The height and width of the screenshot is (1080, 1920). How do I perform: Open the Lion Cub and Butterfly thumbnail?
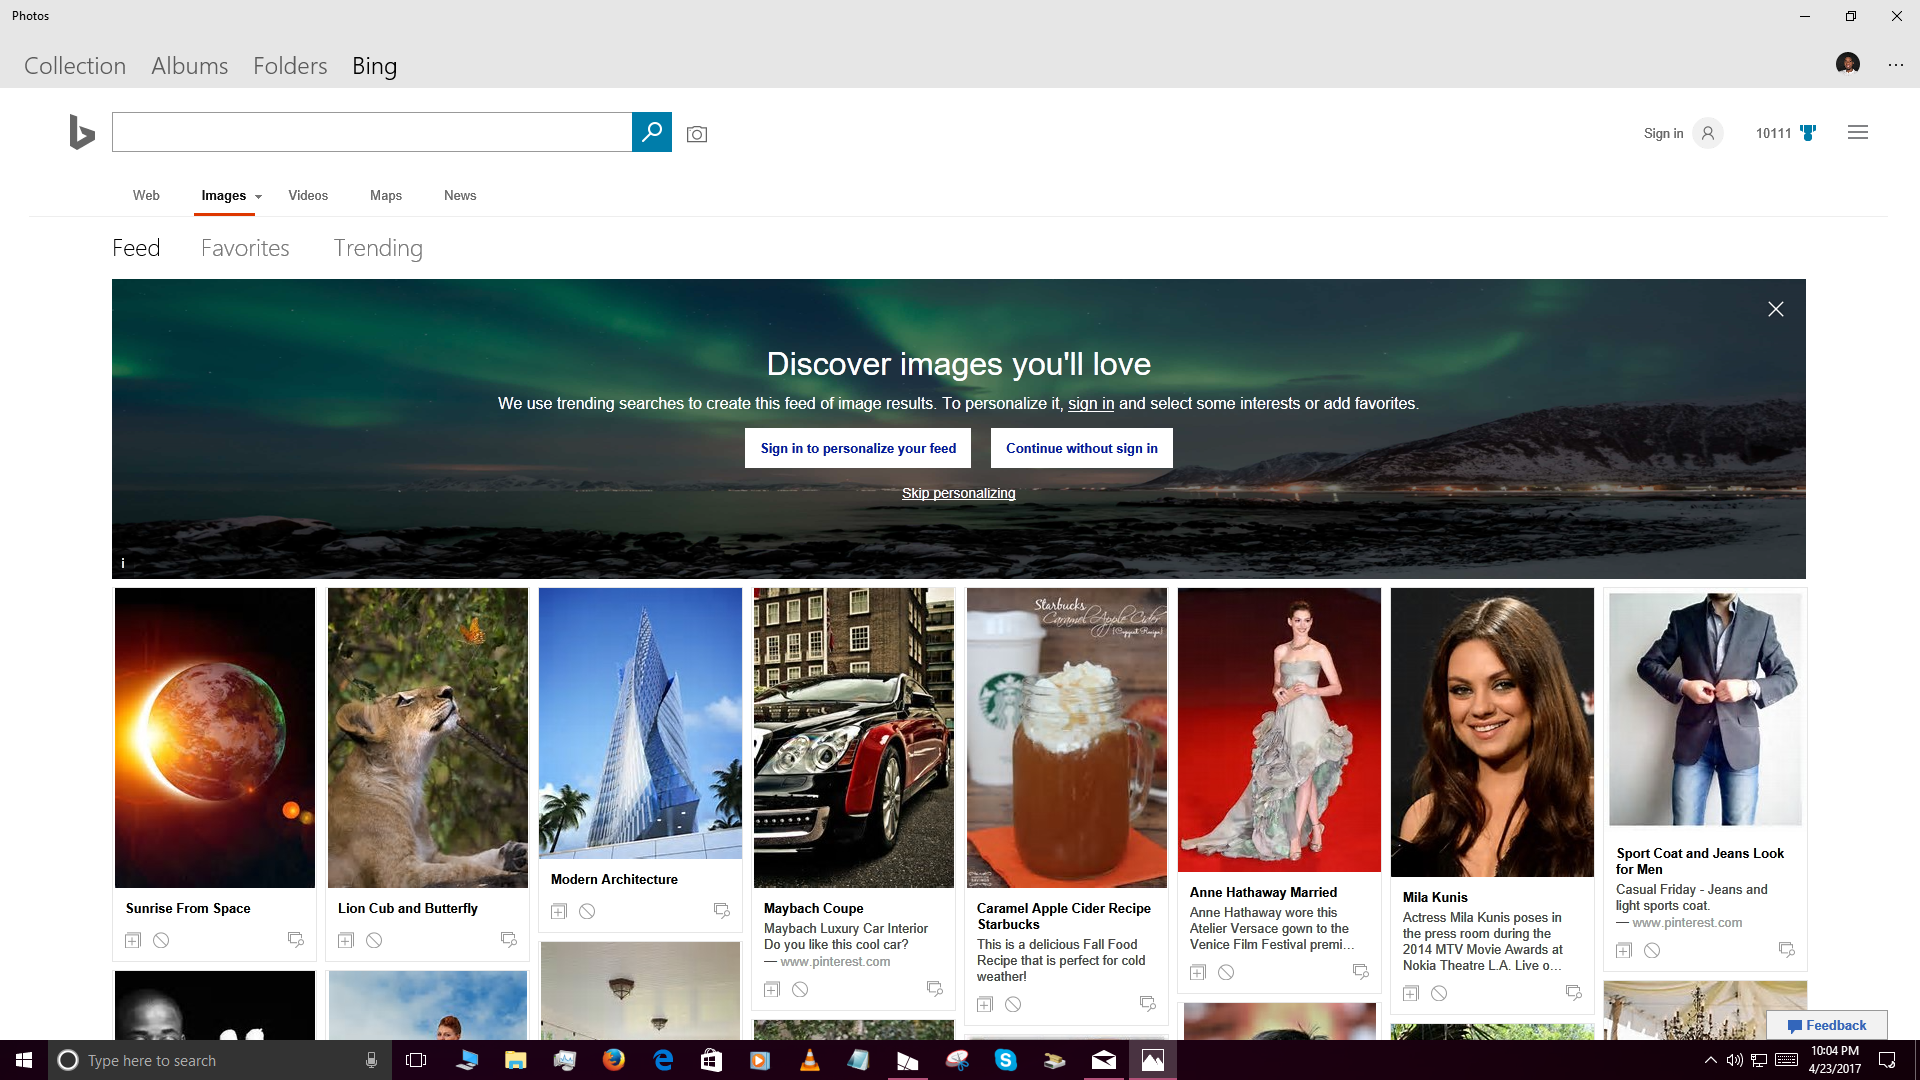pos(428,738)
